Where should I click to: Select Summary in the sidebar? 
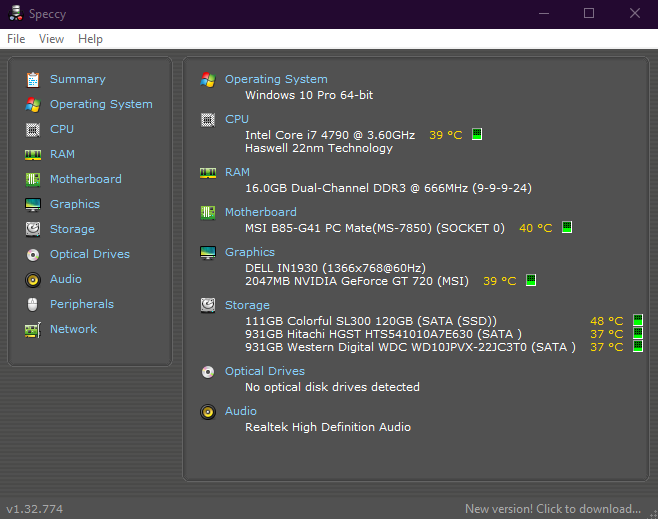coord(78,79)
